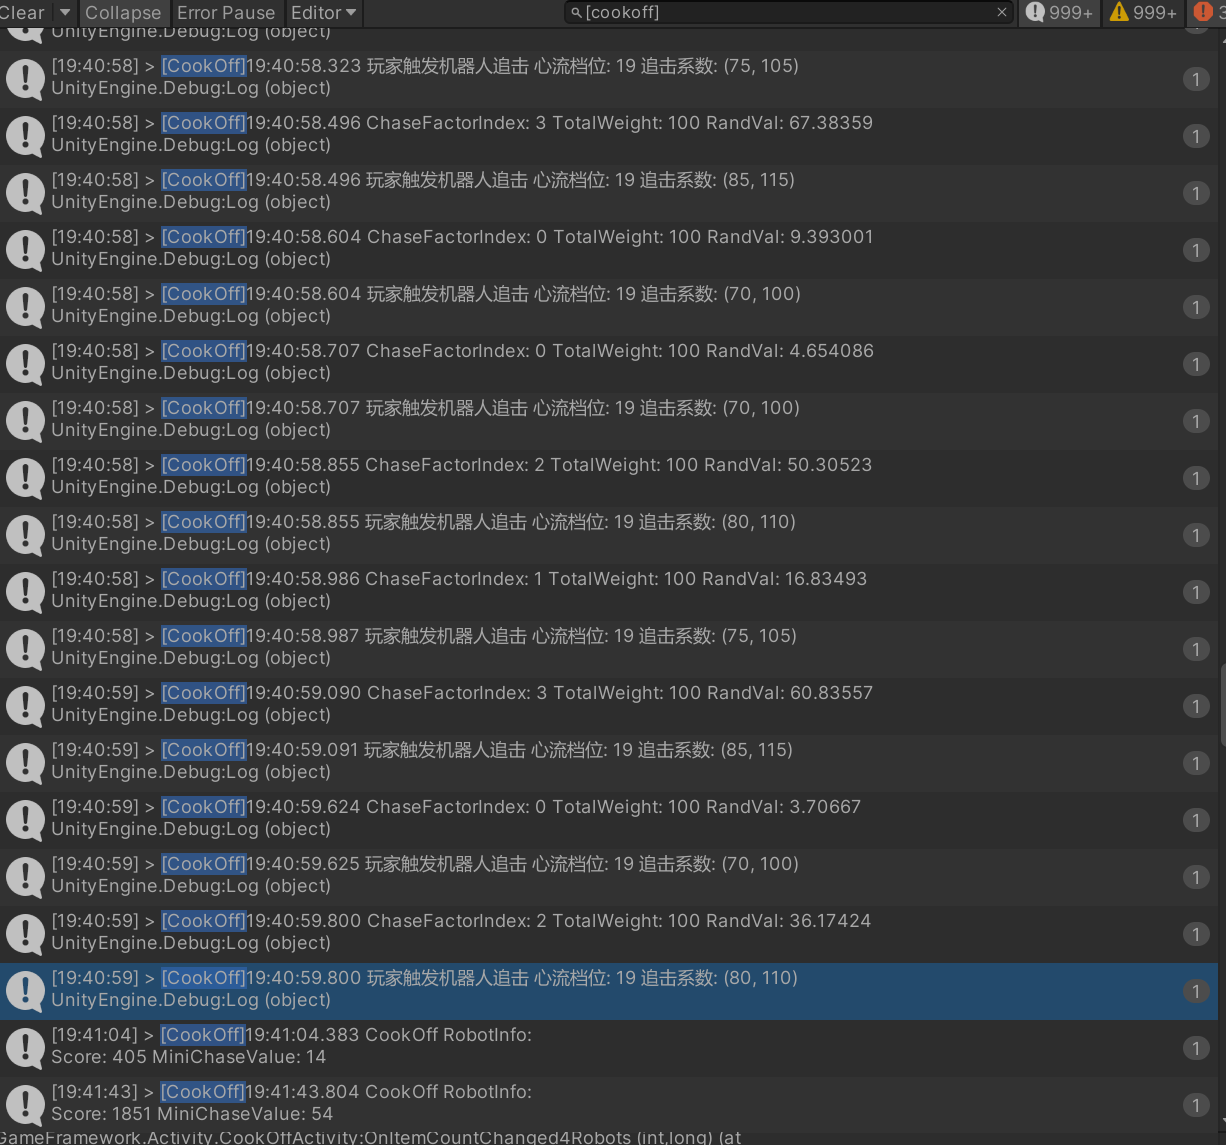The image size is (1226, 1145).
Task: Open the Editor target dropdown
Action: click(x=323, y=12)
